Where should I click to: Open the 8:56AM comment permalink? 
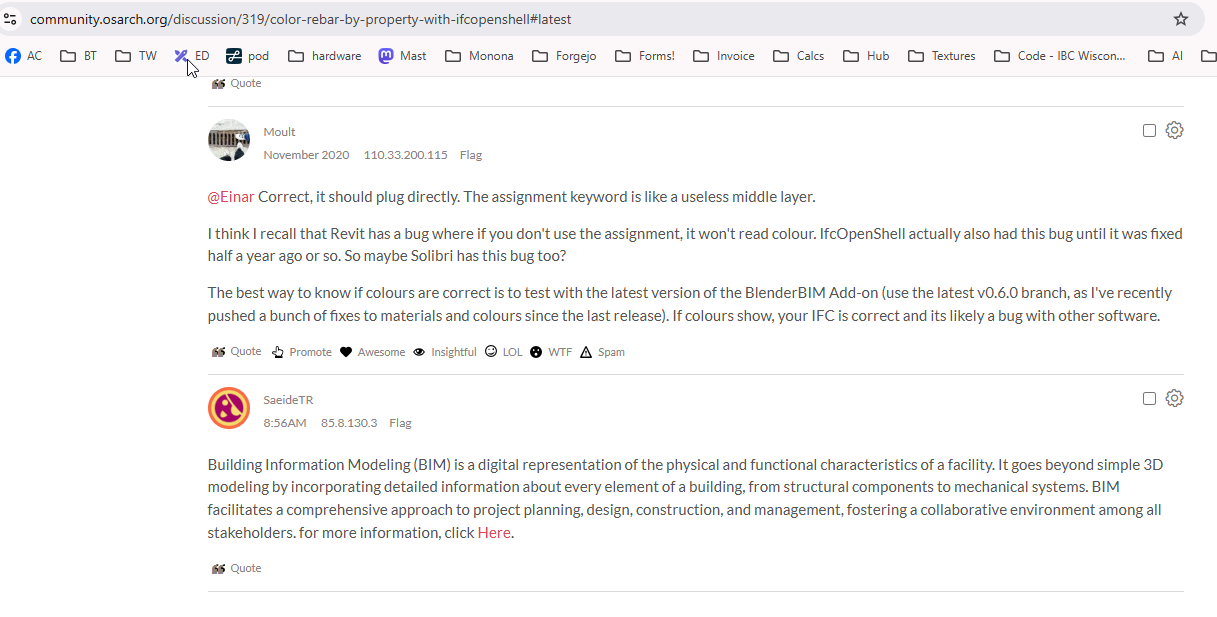tap(285, 423)
